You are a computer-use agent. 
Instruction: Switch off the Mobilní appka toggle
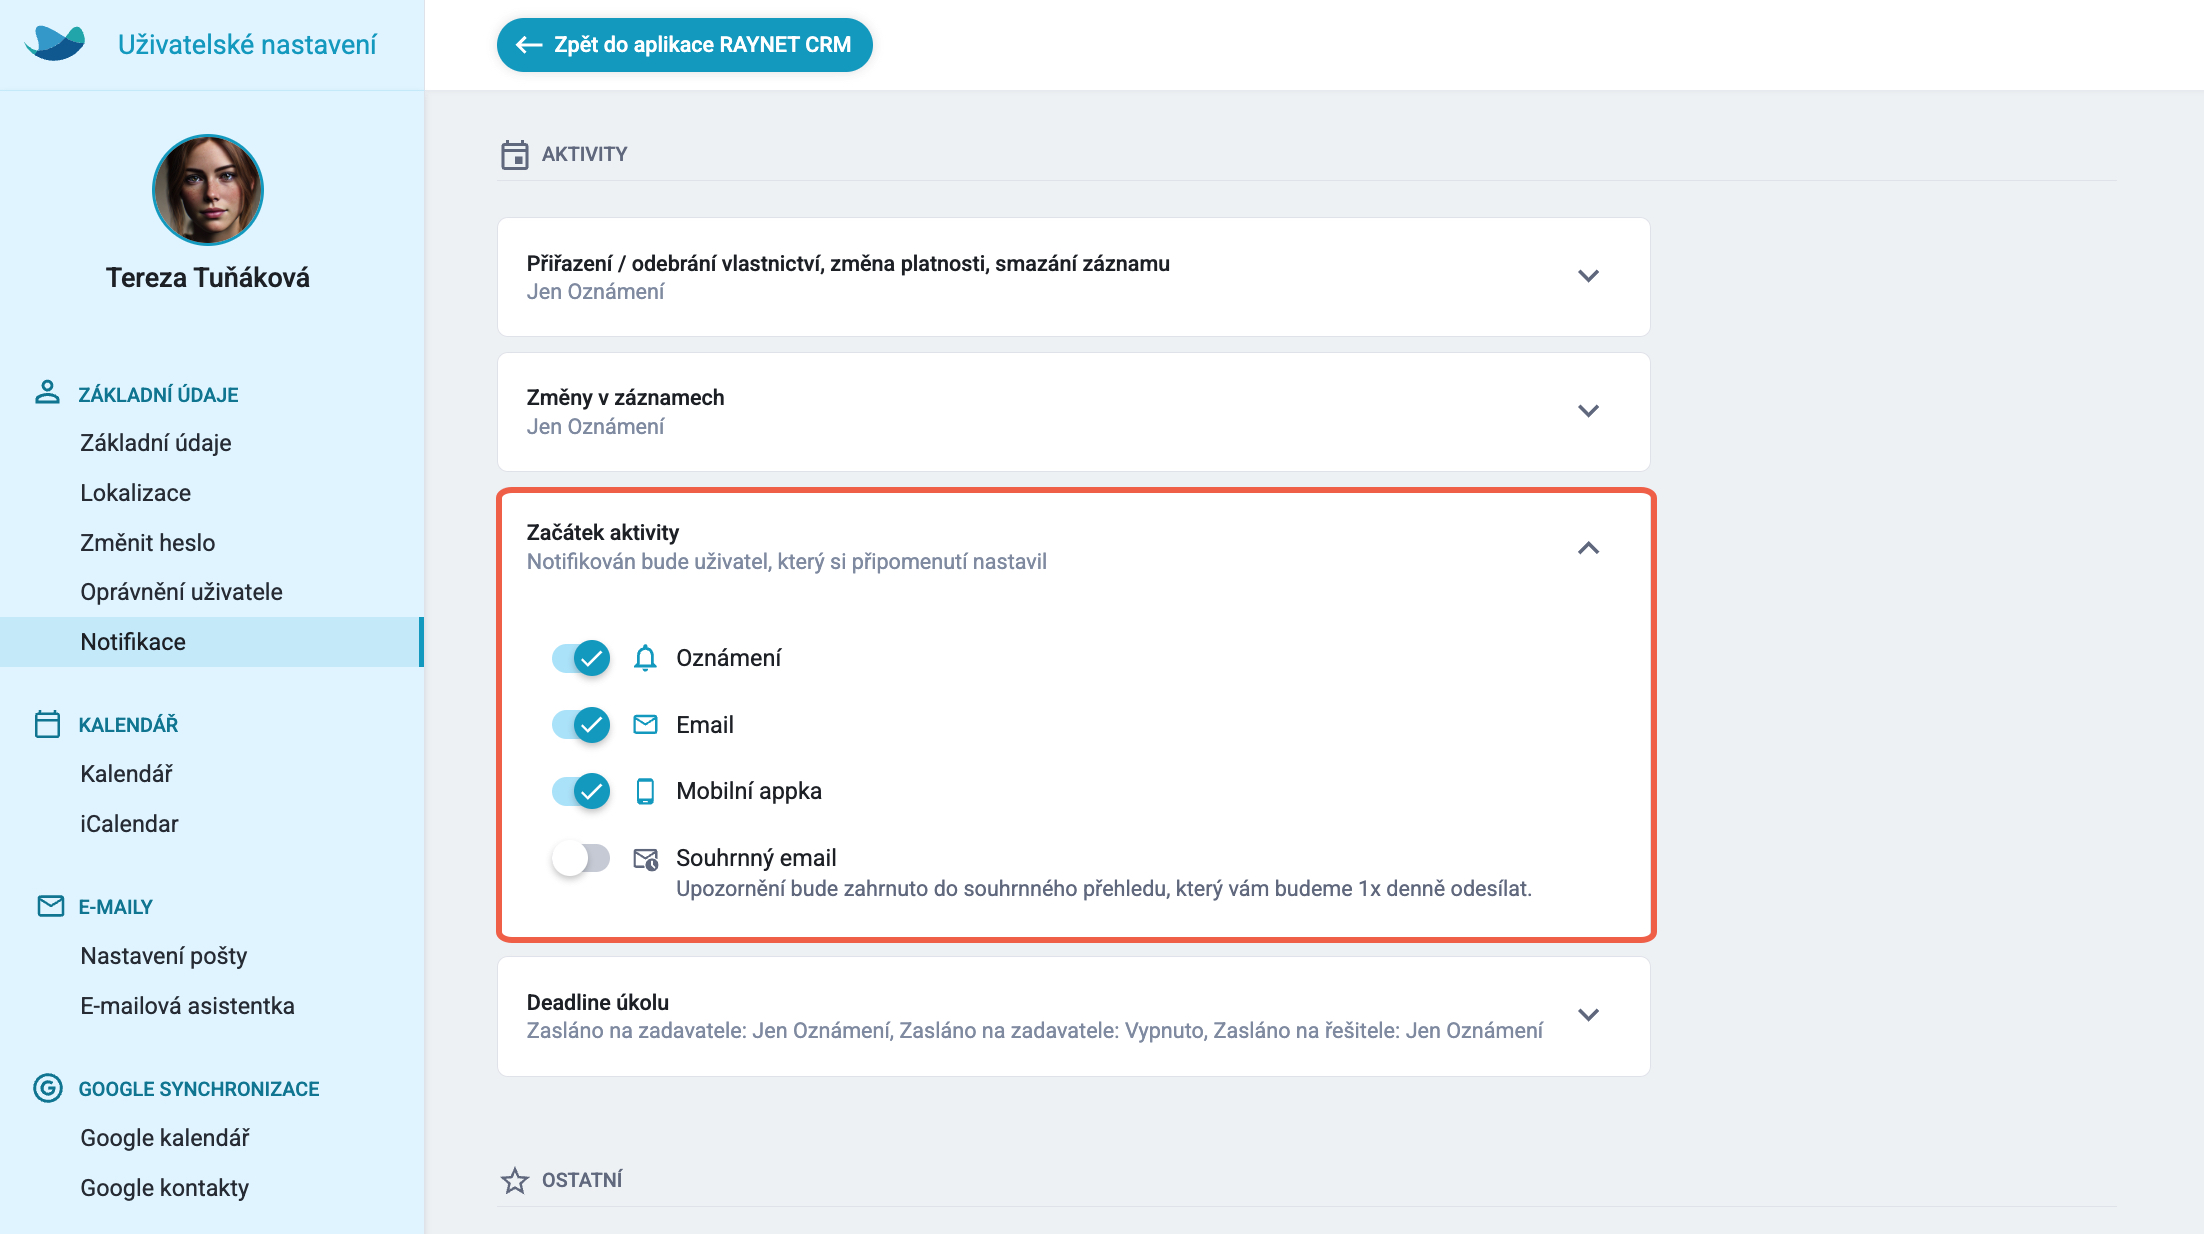(581, 791)
